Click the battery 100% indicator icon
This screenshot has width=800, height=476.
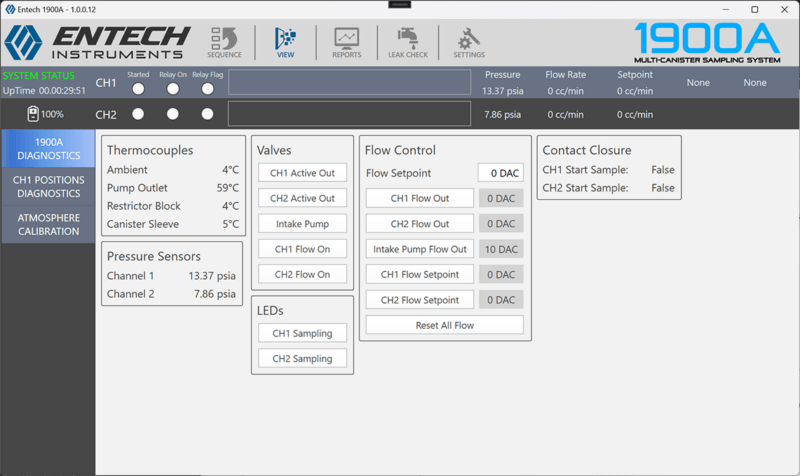(33, 114)
